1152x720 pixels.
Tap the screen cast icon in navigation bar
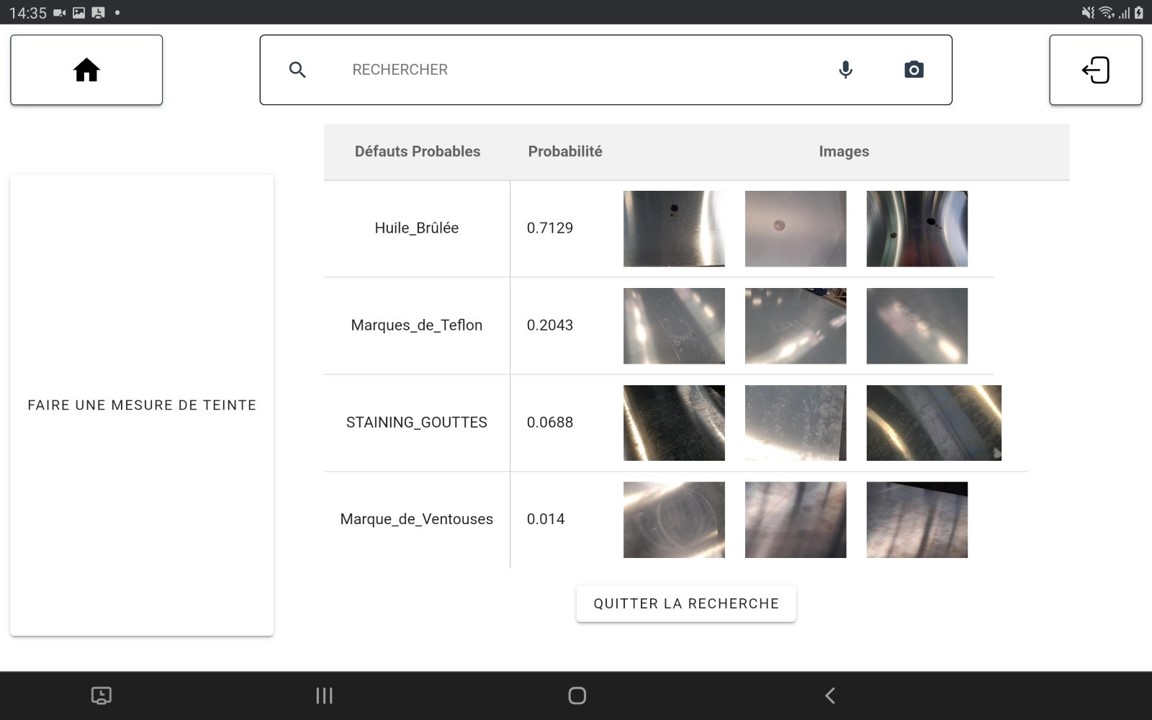tap(101, 696)
